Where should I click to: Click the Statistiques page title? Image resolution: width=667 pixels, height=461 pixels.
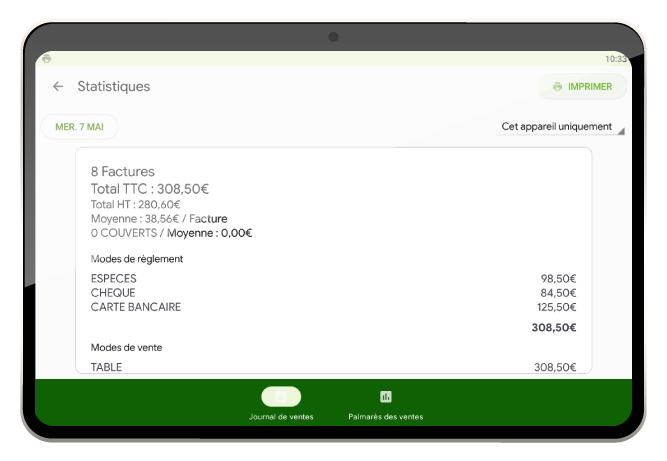[x=114, y=86]
